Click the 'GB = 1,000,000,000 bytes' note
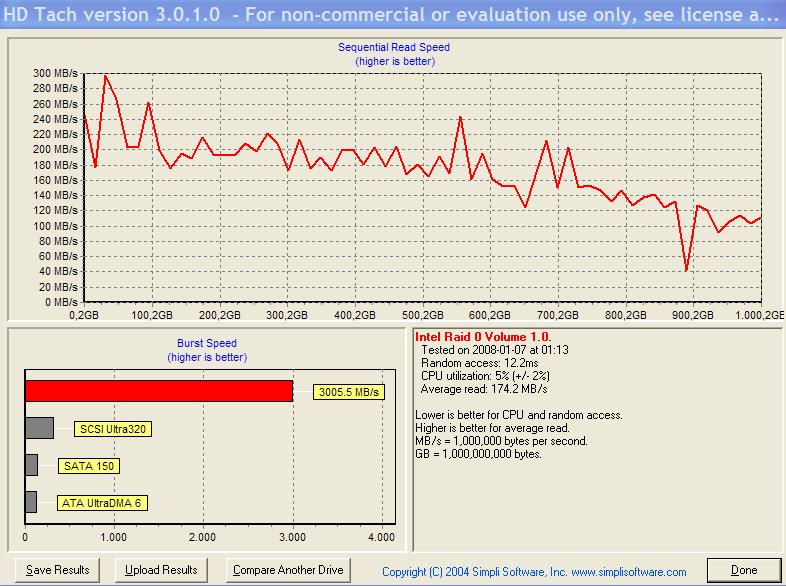The width and height of the screenshot is (786, 586). pos(478,454)
